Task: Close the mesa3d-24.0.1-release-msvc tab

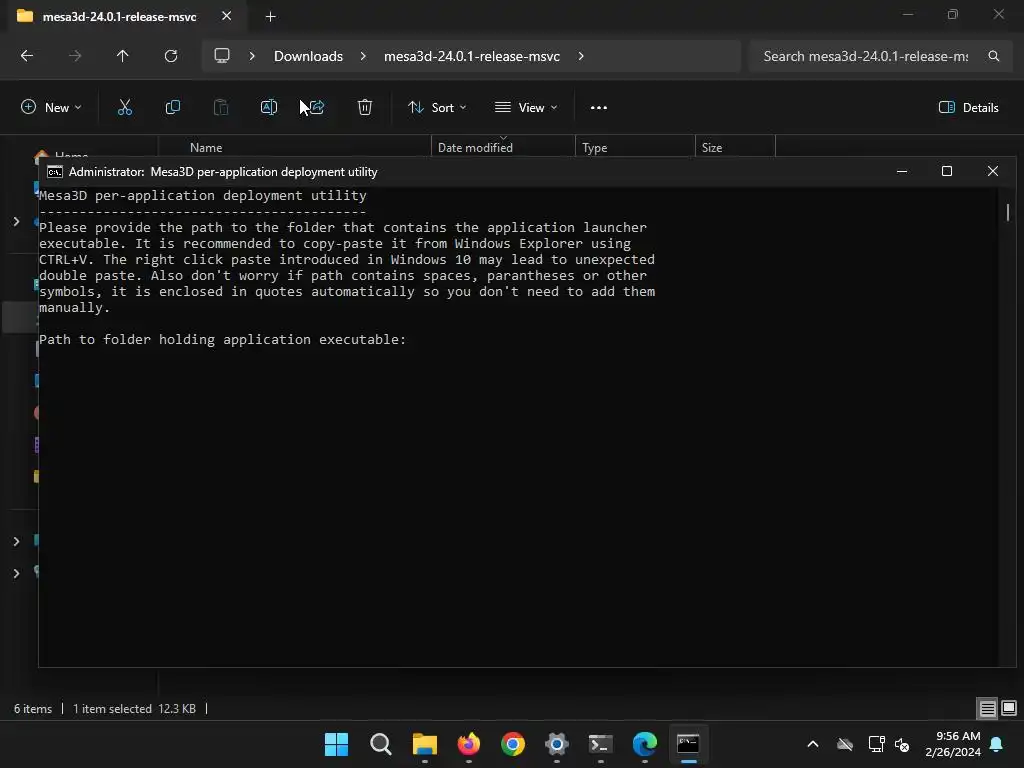Action: point(226,16)
